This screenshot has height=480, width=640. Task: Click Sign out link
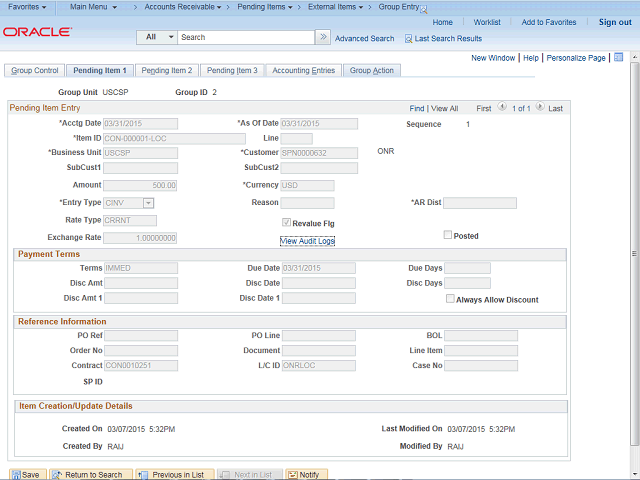coord(615,22)
